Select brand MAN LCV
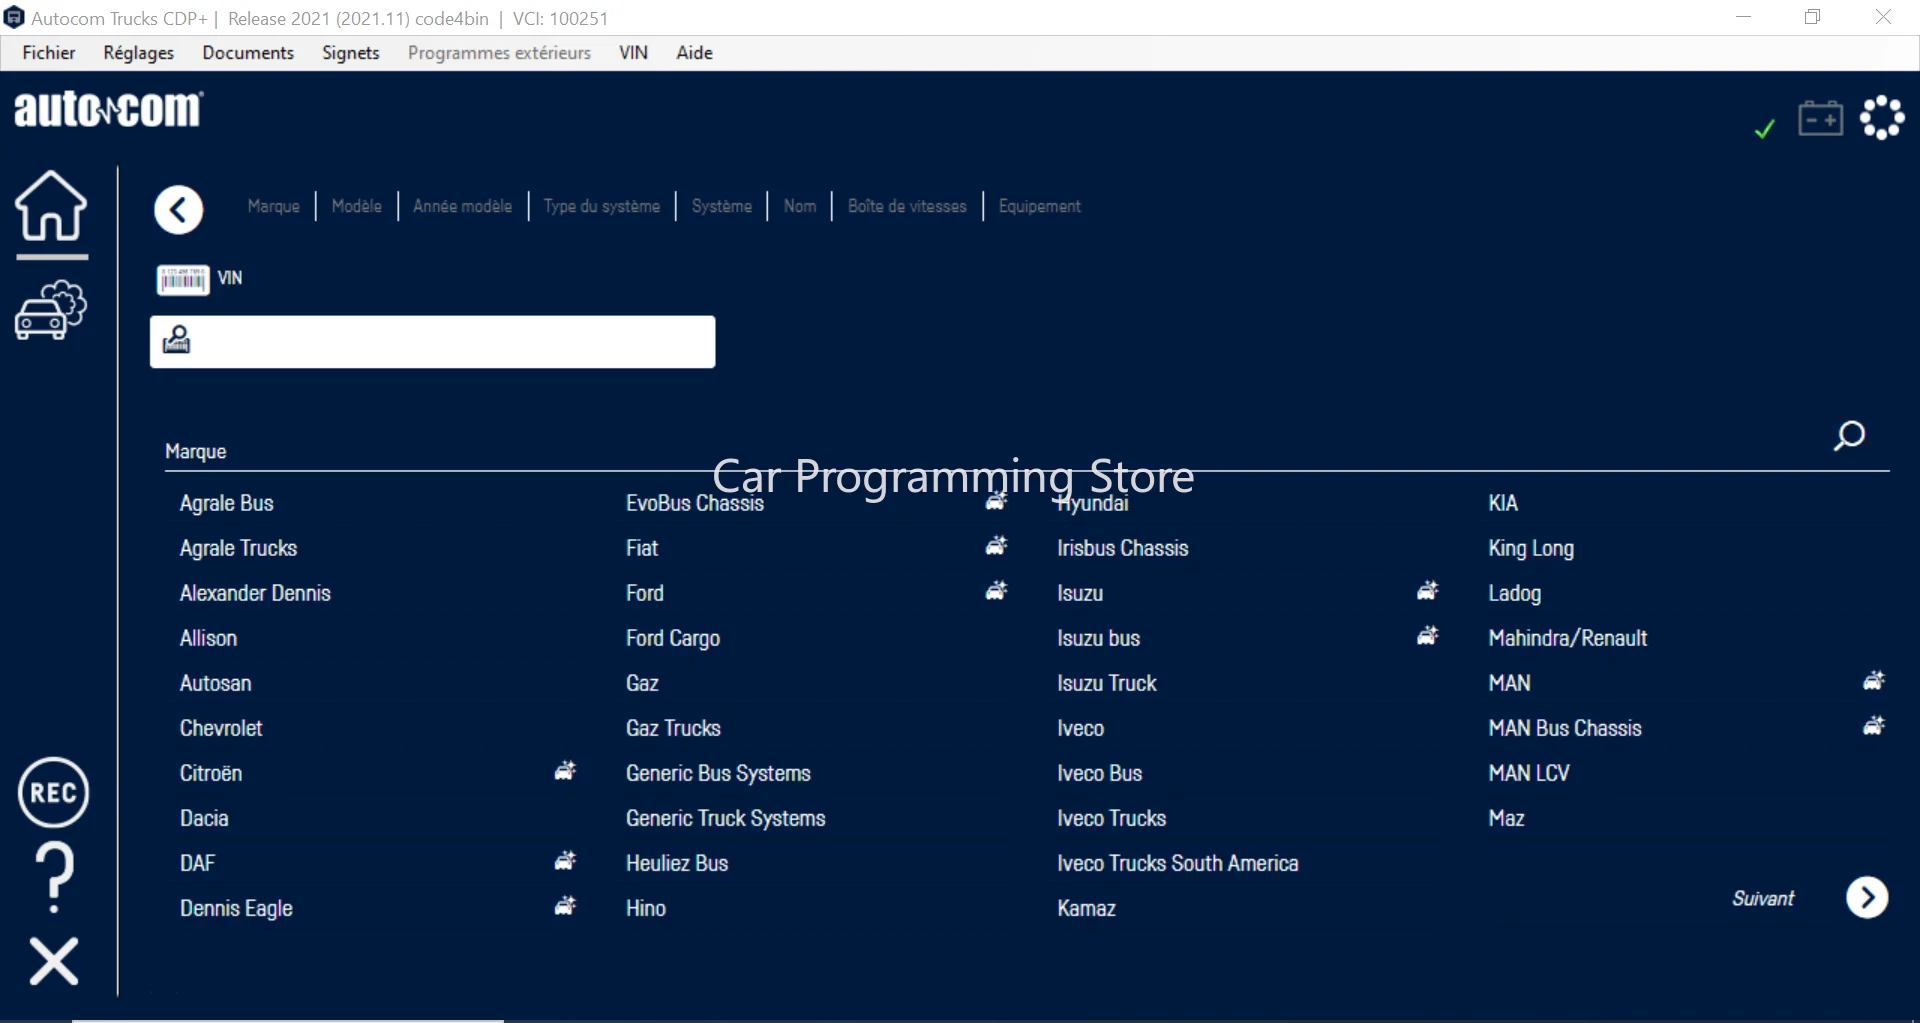 pyautogui.click(x=1529, y=773)
